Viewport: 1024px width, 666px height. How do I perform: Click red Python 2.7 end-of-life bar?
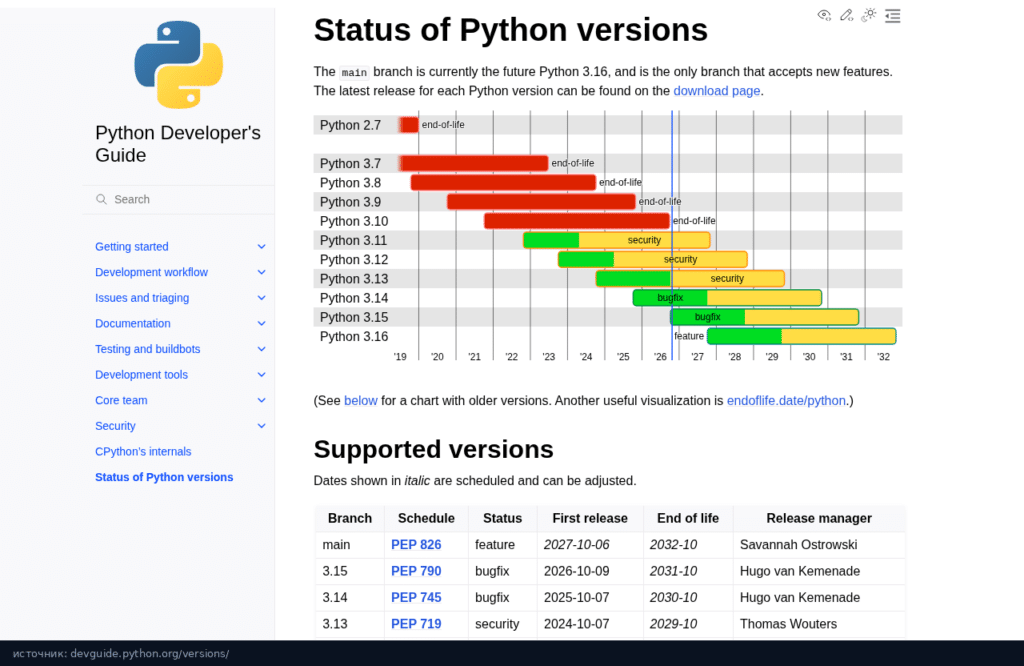[409, 125]
